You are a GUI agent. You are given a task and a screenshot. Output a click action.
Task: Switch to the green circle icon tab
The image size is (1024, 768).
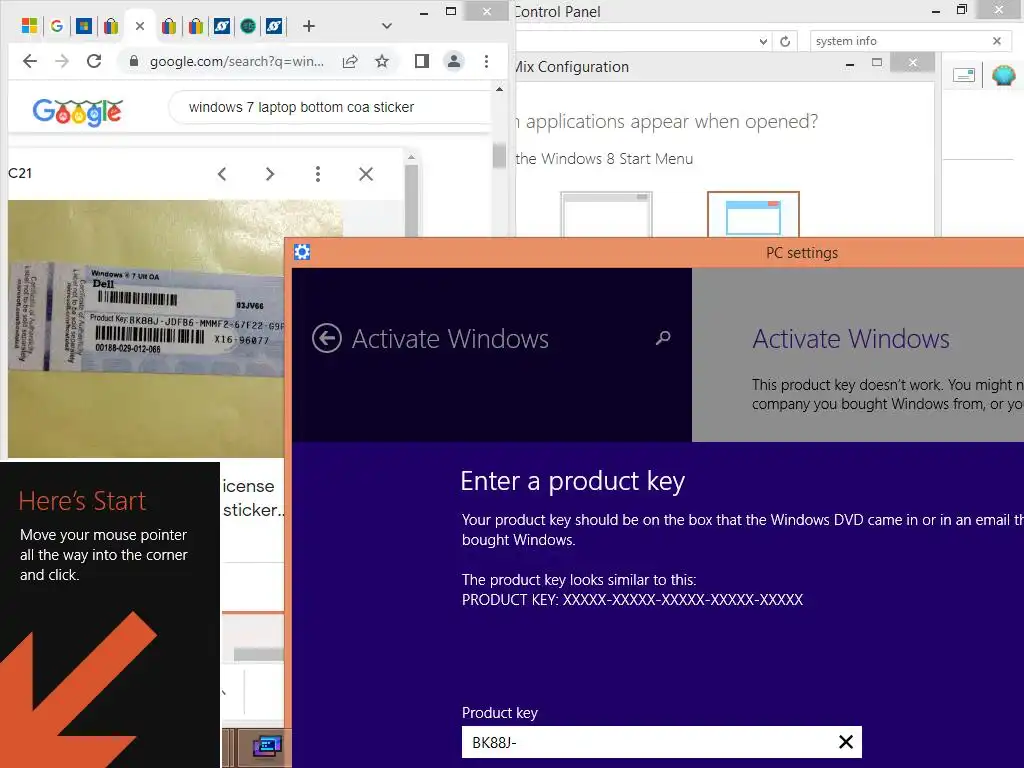pyautogui.click(x=248, y=26)
